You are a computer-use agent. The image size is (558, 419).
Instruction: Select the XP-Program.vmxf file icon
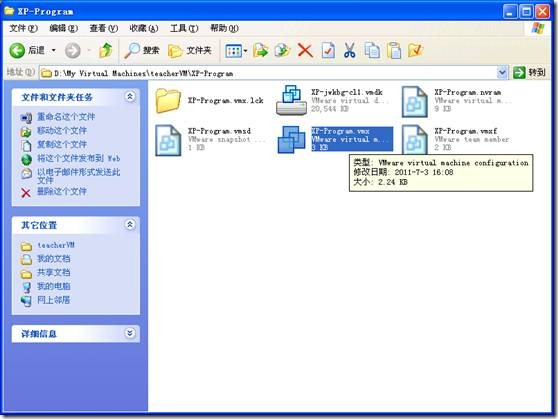point(415,140)
